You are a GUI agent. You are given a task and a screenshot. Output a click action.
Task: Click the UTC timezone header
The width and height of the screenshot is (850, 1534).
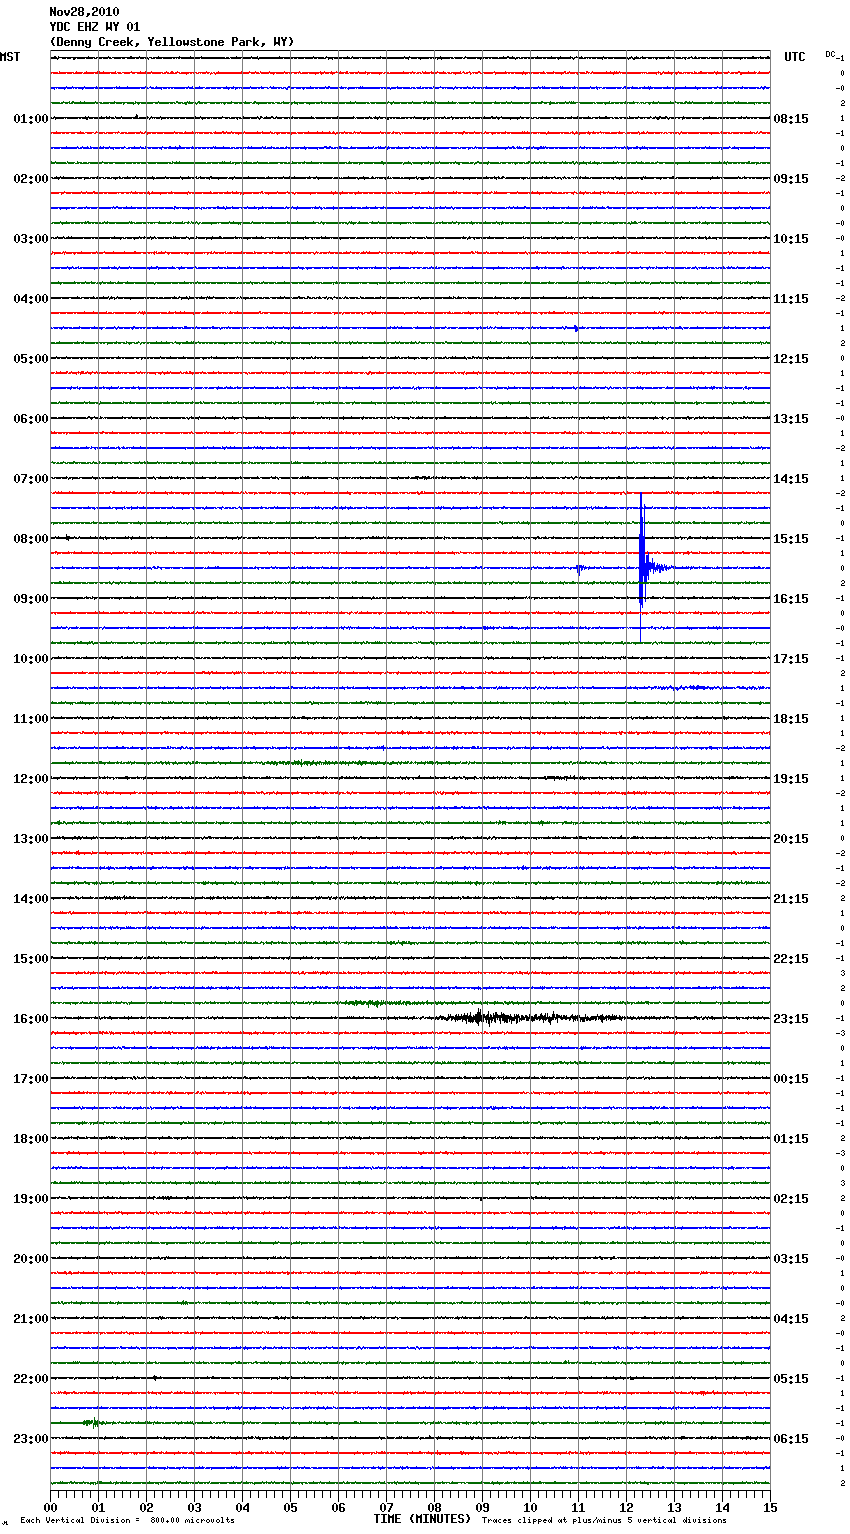pyautogui.click(x=795, y=57)
